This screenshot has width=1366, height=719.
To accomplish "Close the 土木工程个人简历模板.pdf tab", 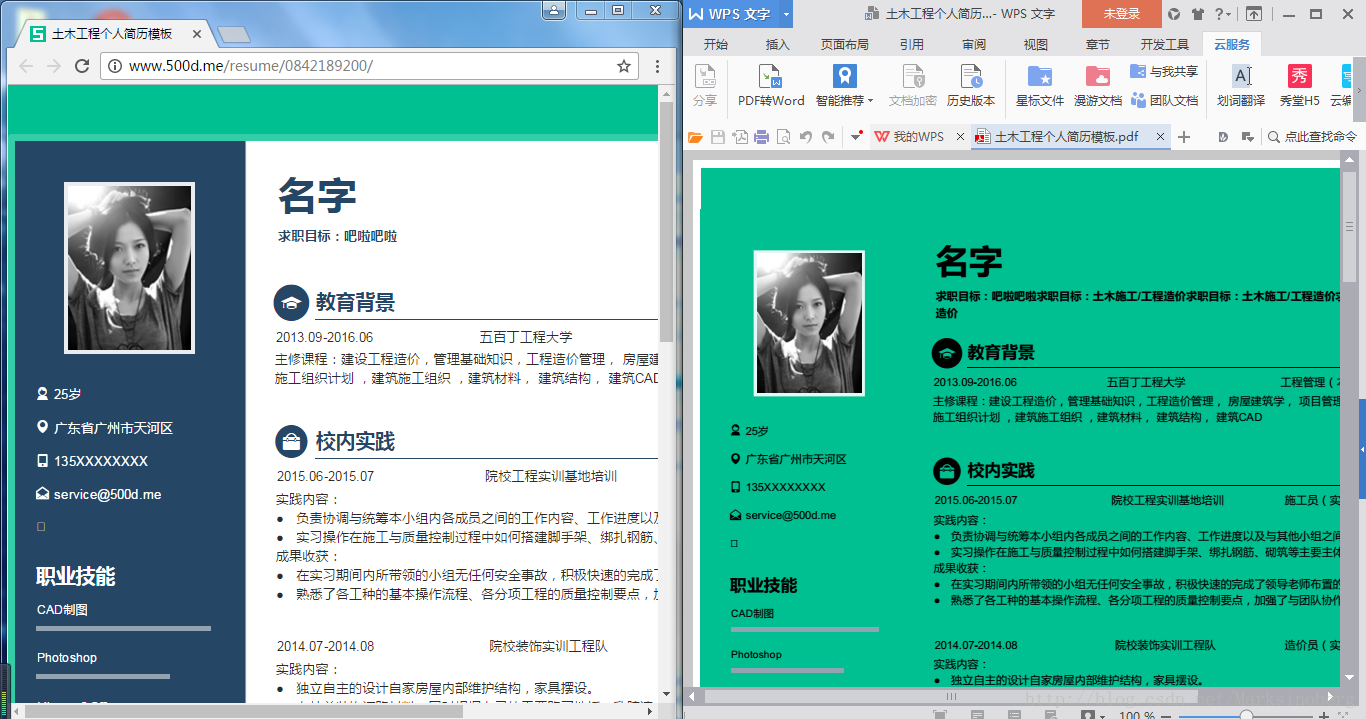I will 1161,137.
